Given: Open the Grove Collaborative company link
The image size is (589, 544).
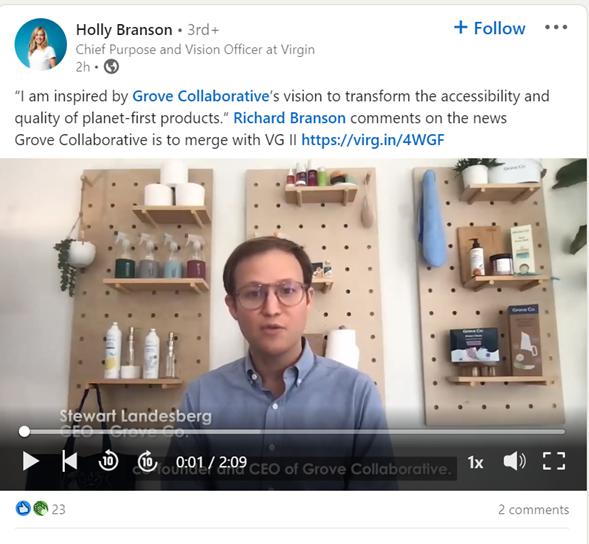Looking at the screenshot, I should pyautogui.click(x=201, y=96).
